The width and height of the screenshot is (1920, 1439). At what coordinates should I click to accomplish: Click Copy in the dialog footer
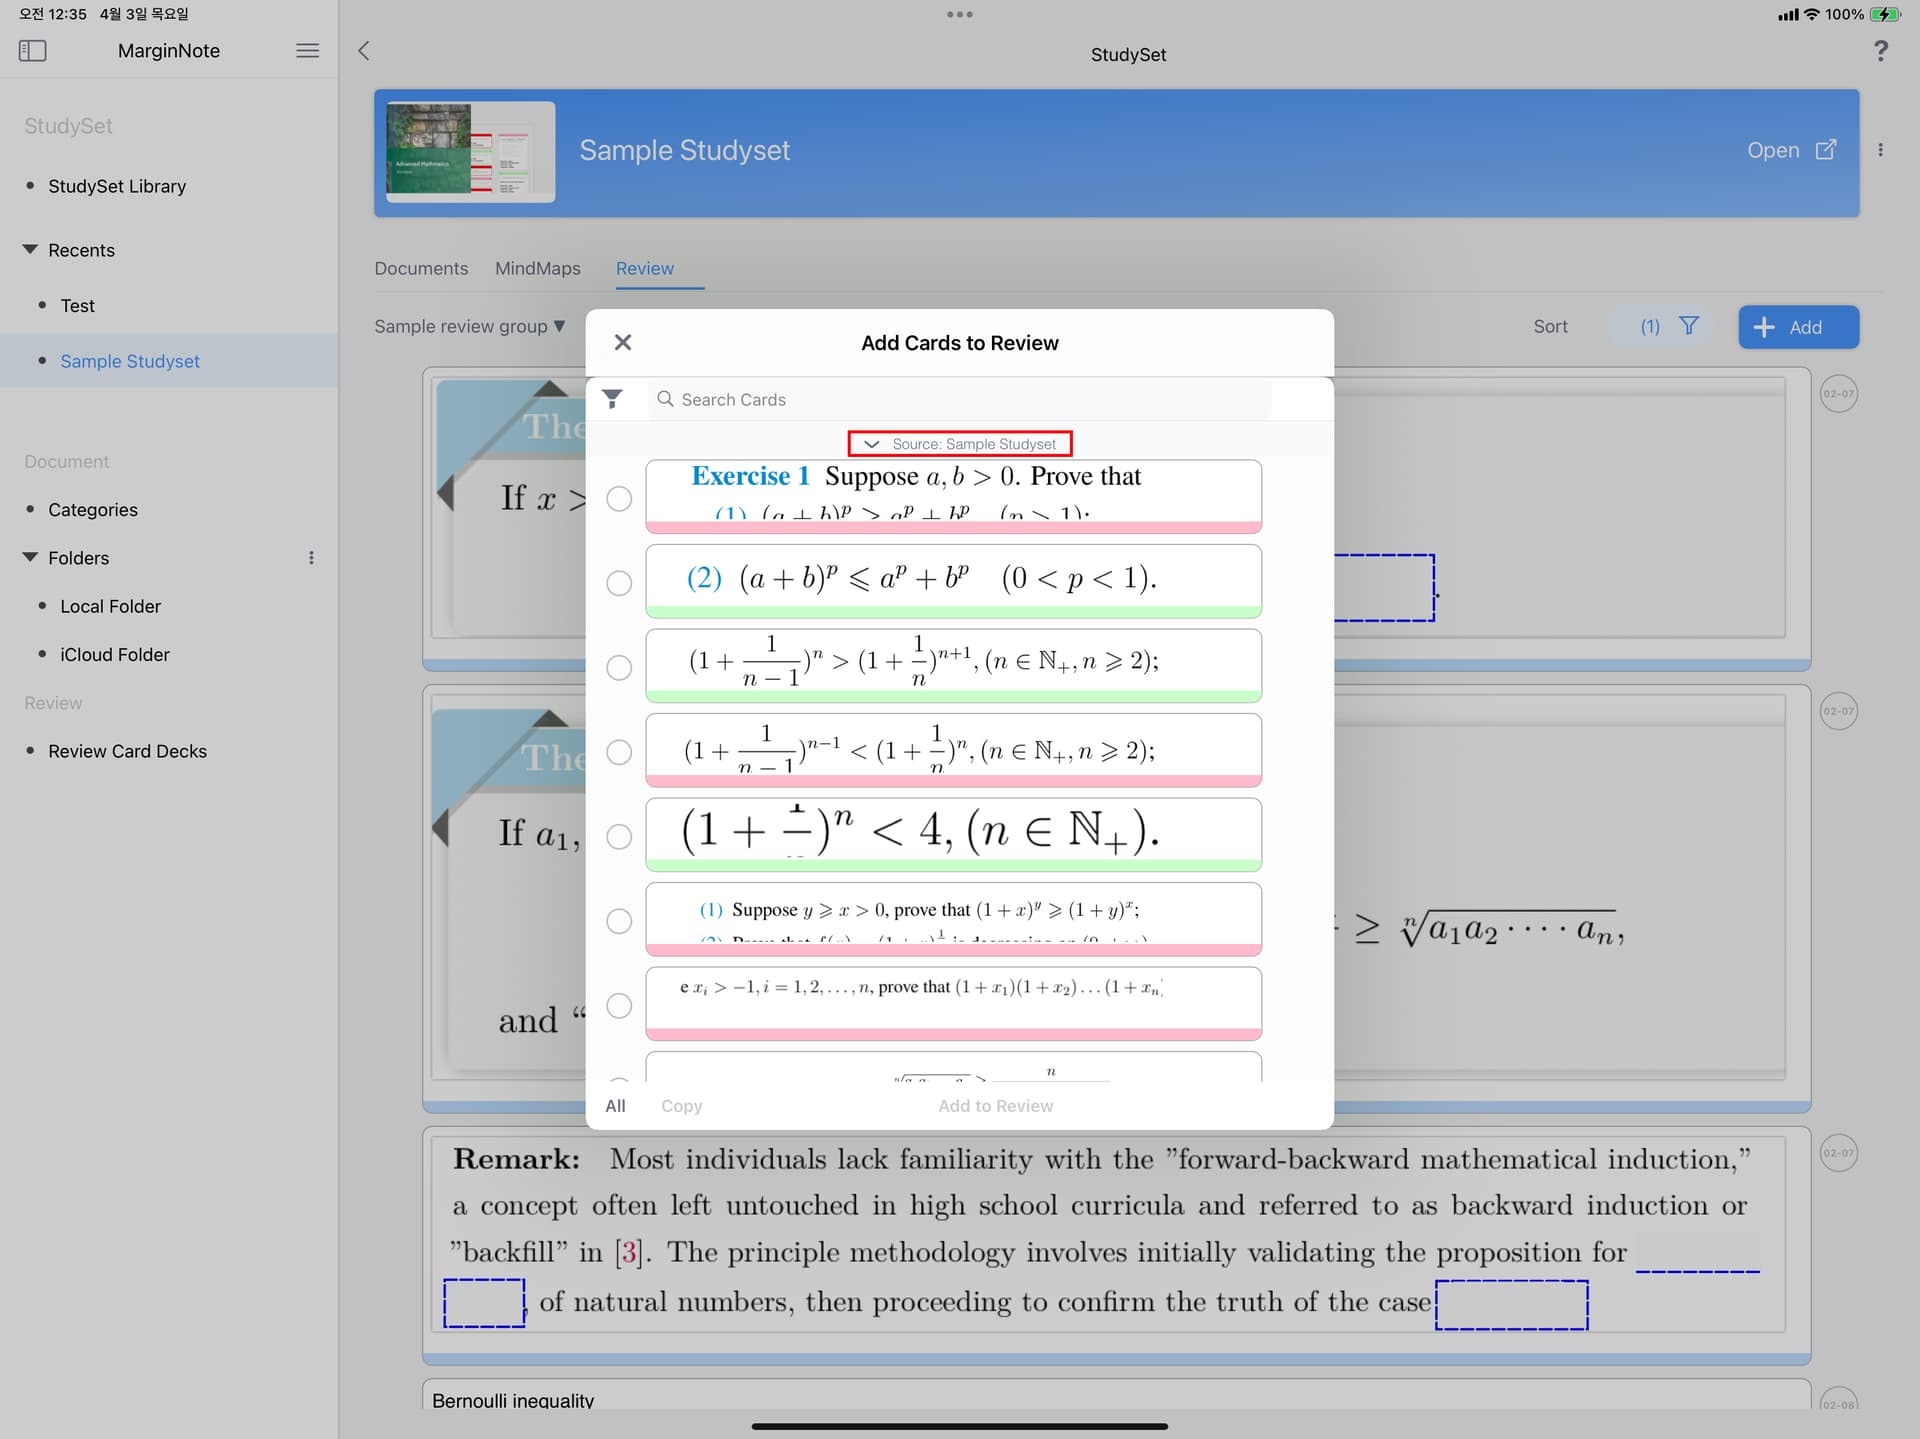(681, 1106)
